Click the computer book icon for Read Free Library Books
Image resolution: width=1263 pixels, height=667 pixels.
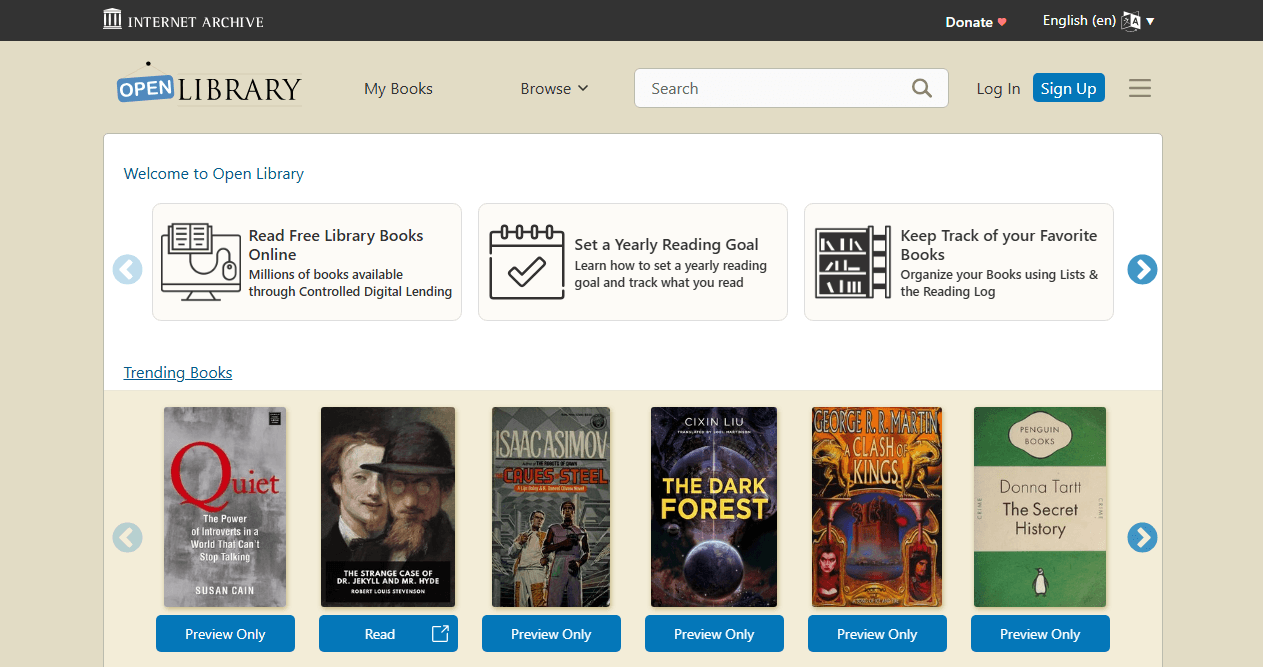point(201,262)
